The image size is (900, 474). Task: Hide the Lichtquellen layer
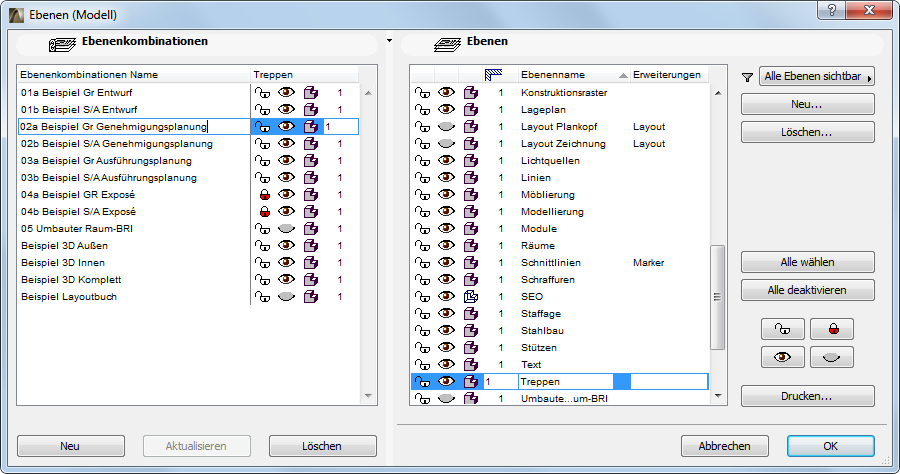click(x=446, y=161)
